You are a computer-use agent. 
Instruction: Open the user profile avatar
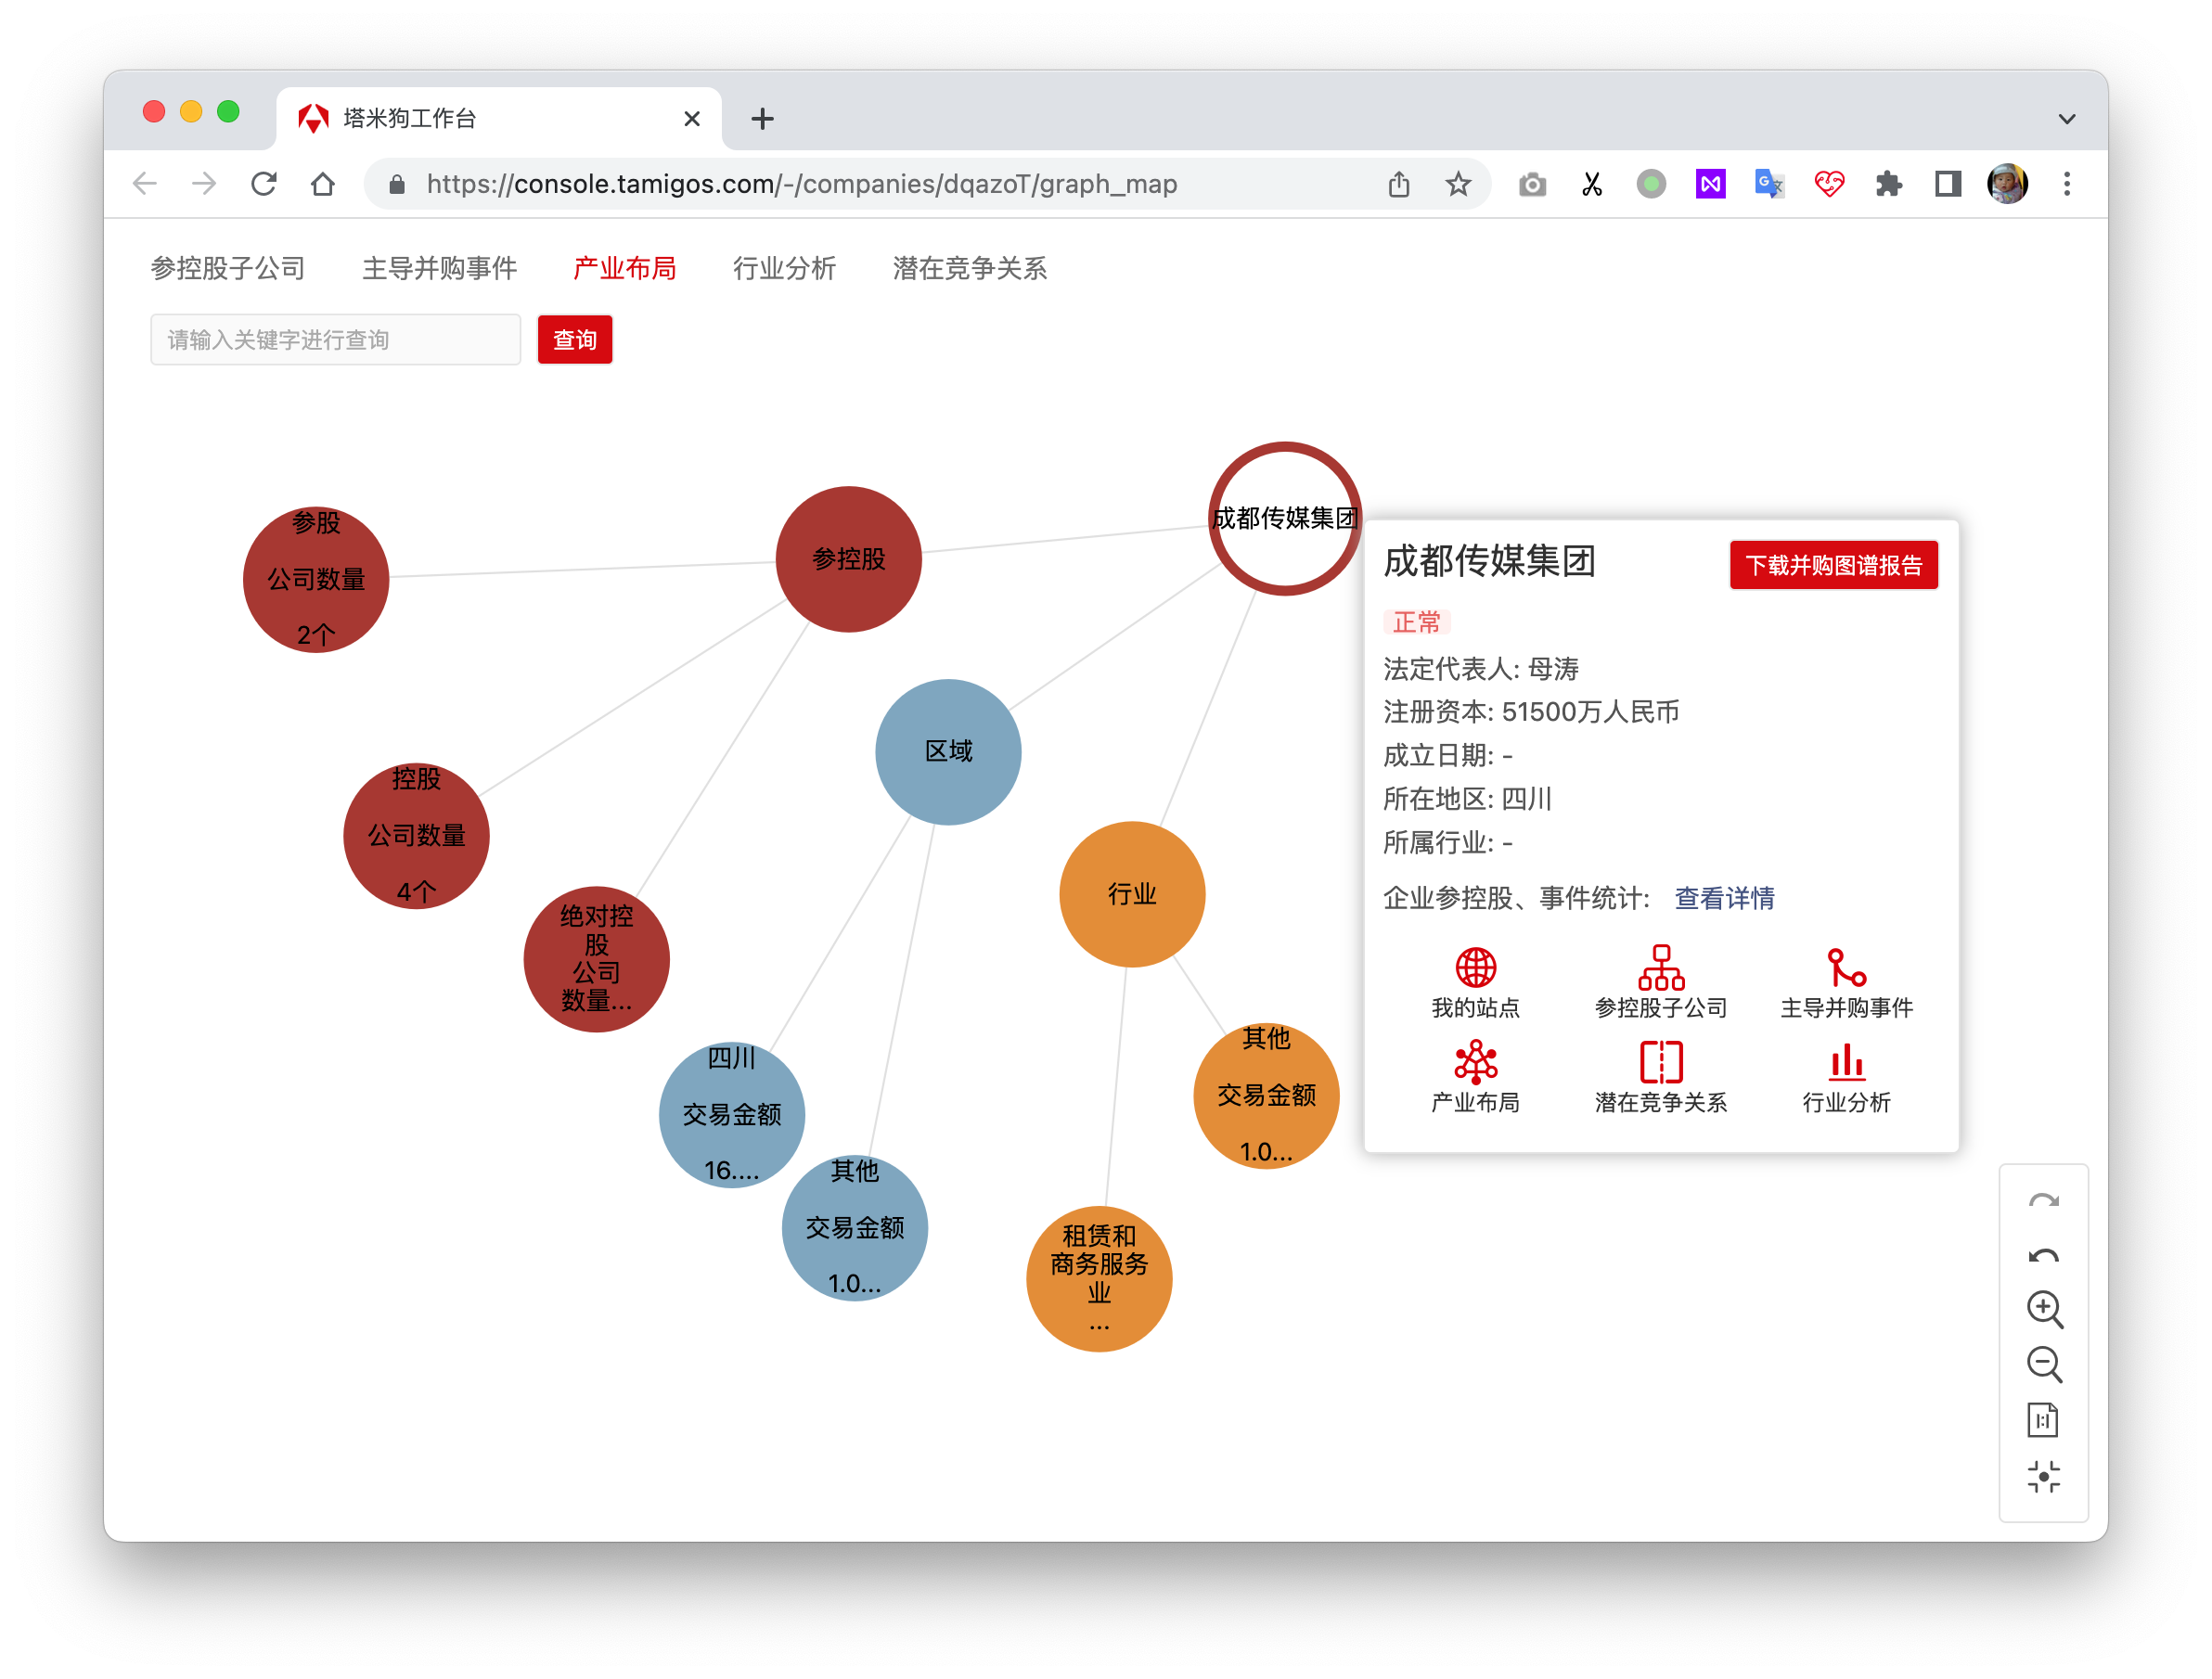coord(2006,184)
